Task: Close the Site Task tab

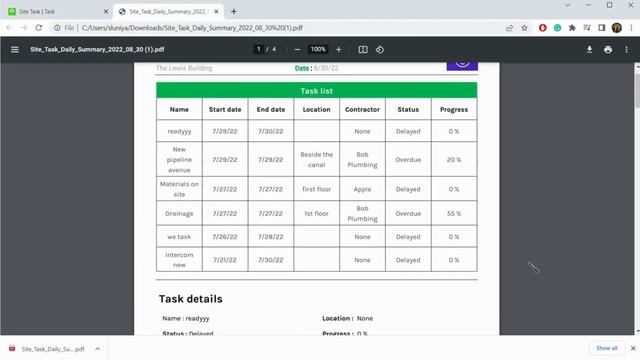Action: 106,11
